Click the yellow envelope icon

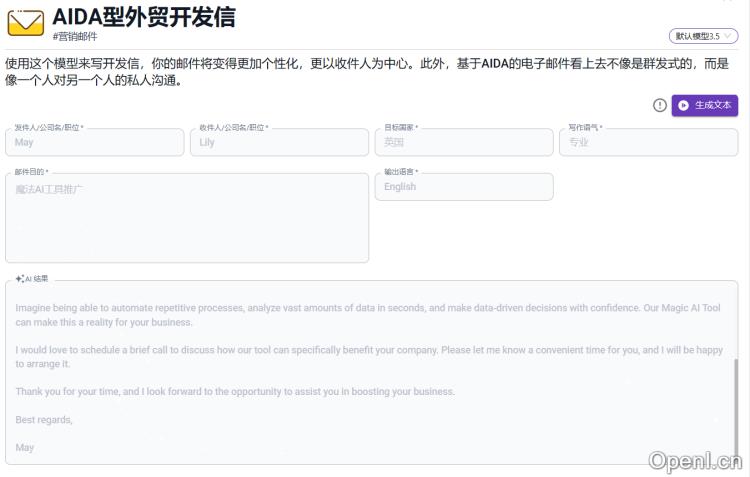pyautogui.click(x=25, y=21)
